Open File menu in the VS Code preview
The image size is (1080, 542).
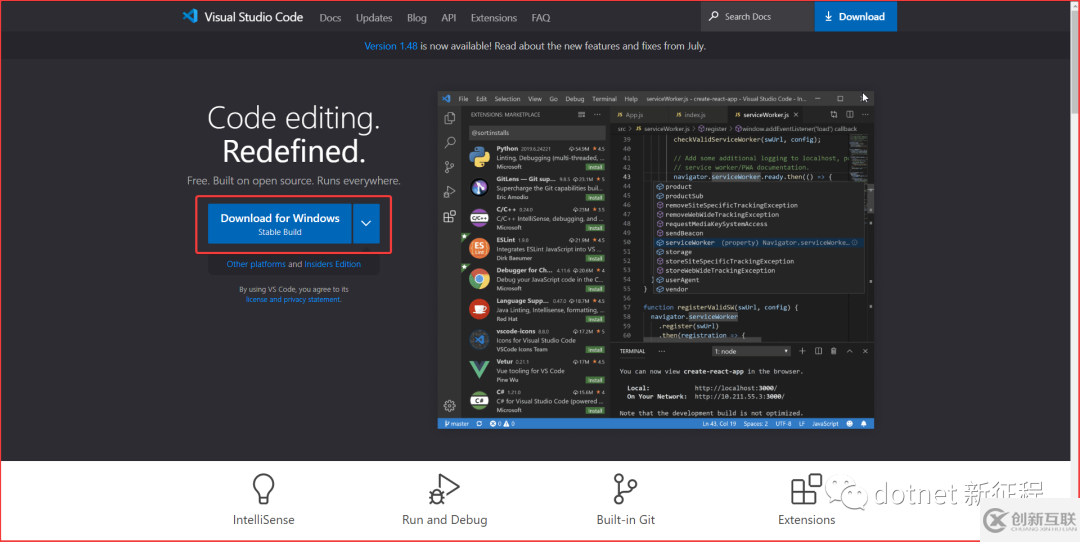coord(464,98)
